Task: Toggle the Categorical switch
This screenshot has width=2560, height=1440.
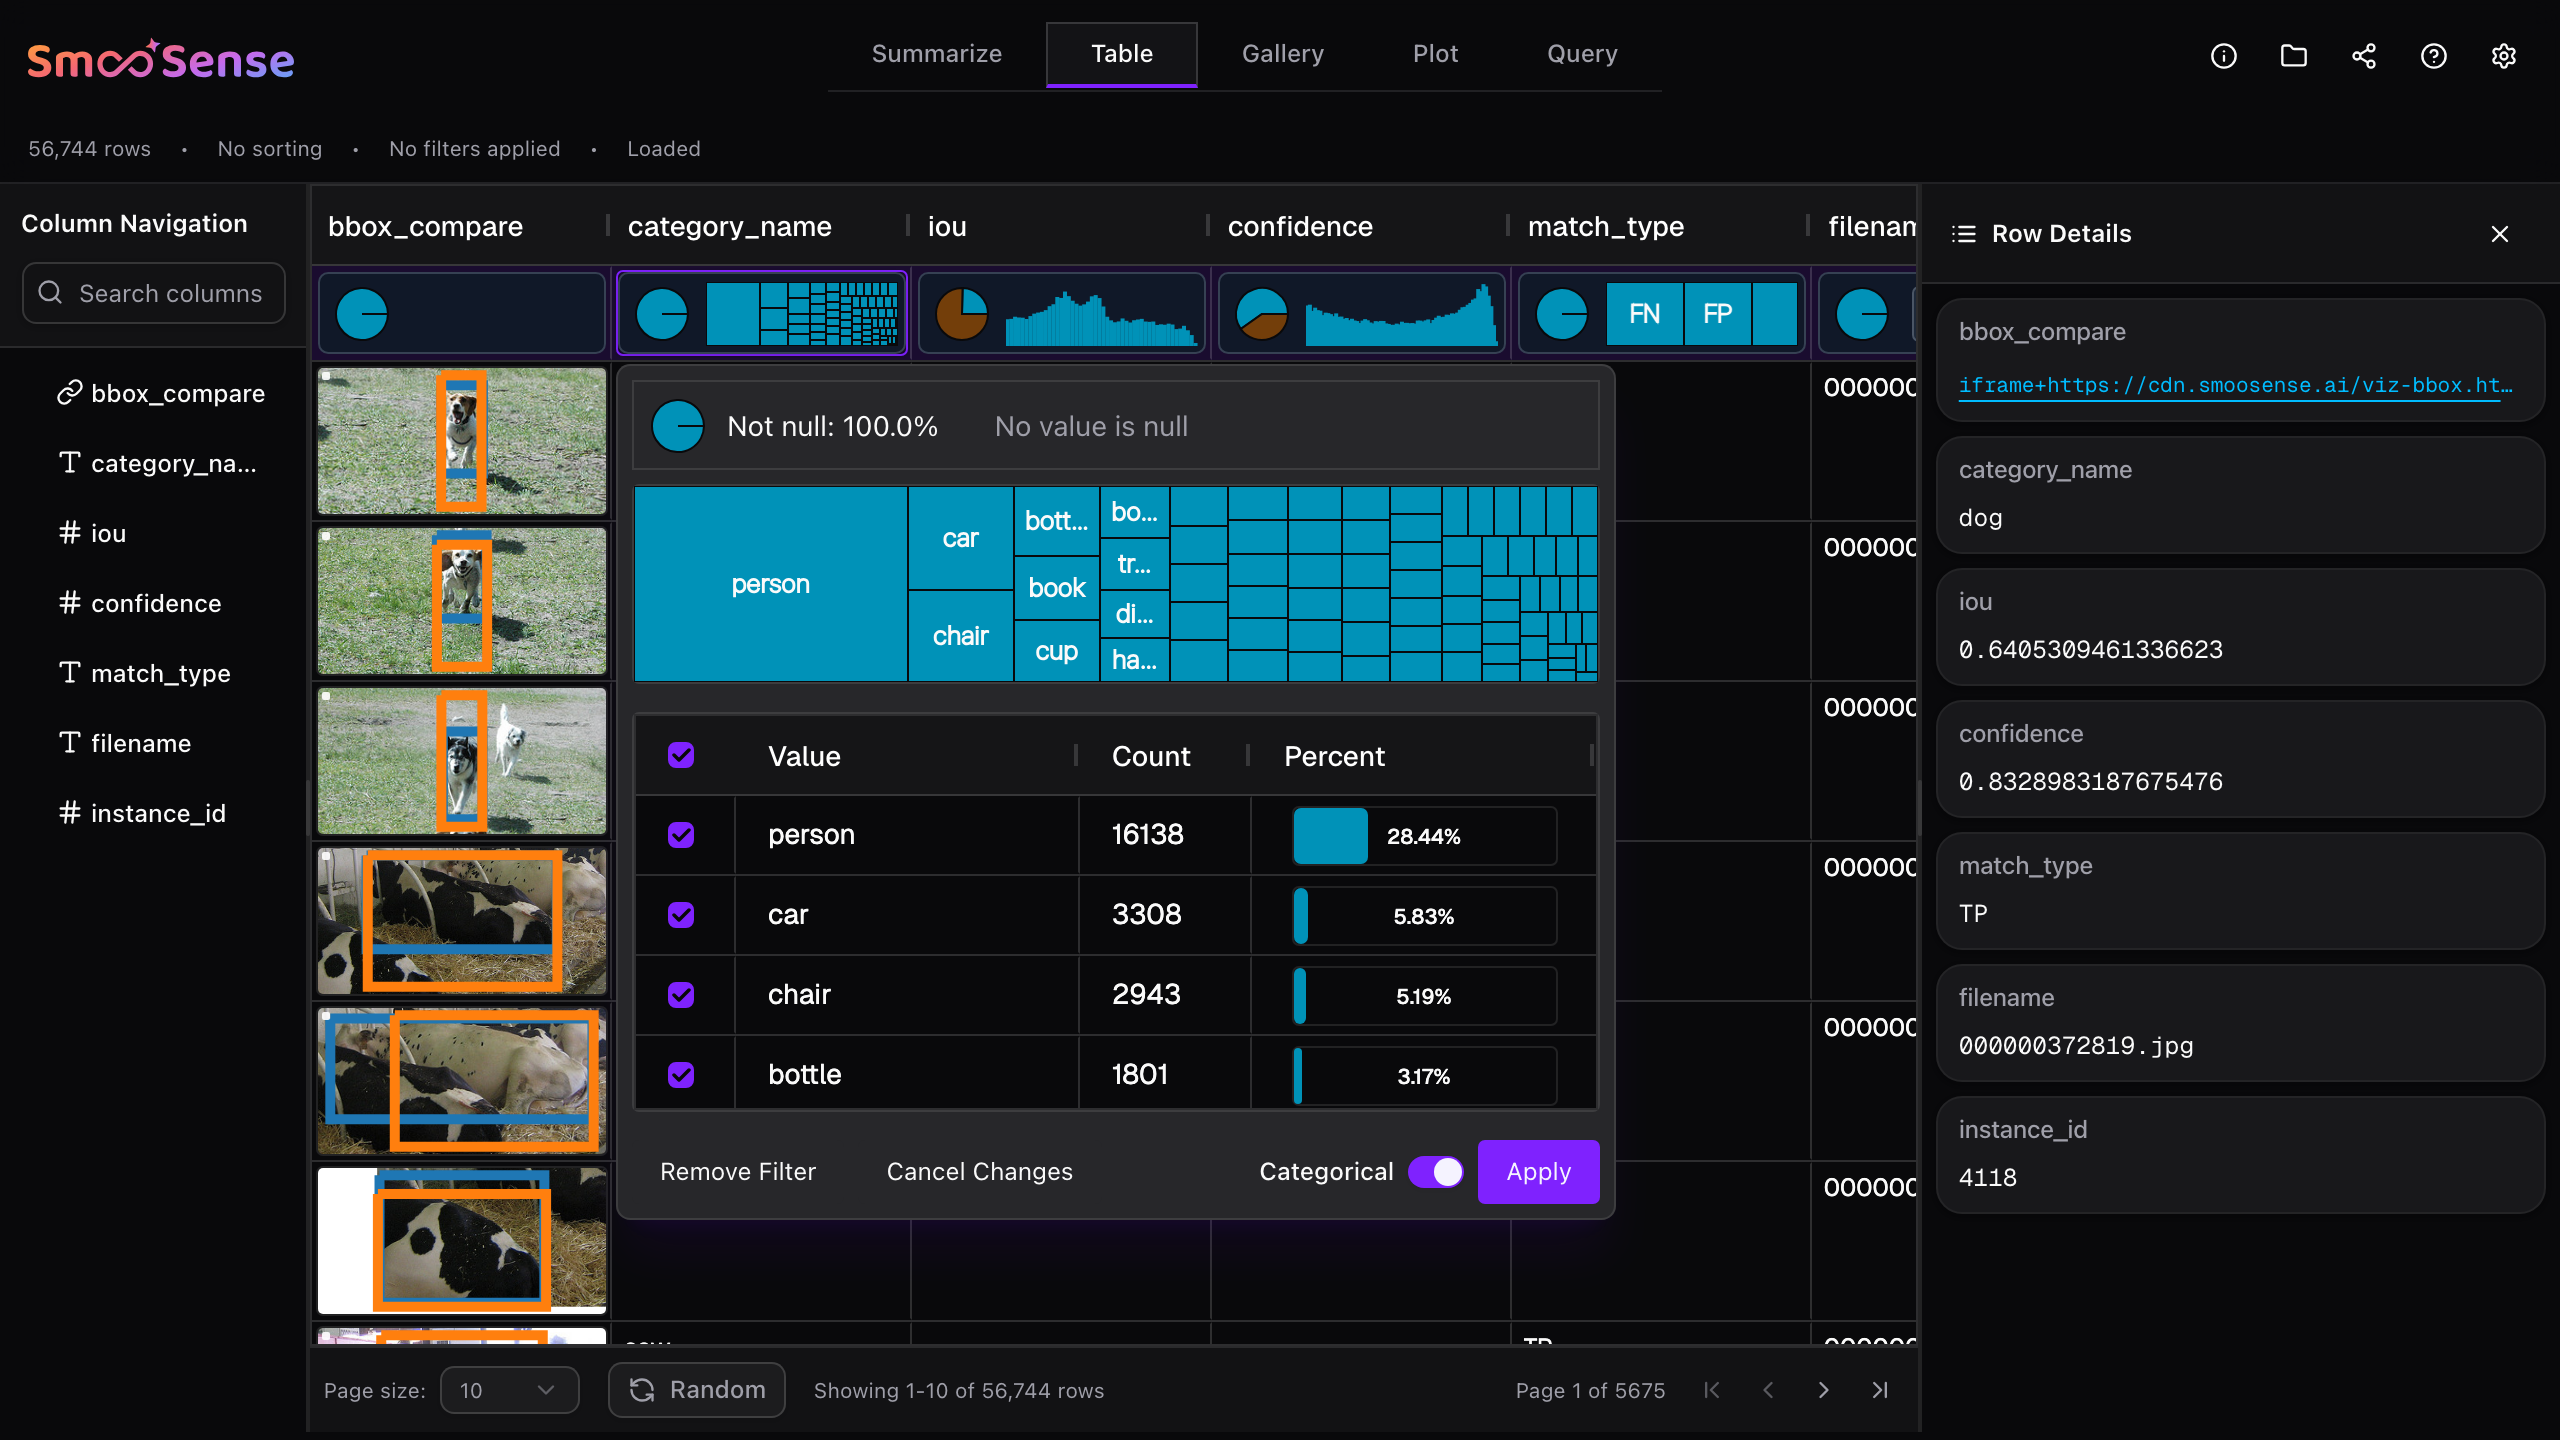Action: (x=1435, y=1172)
